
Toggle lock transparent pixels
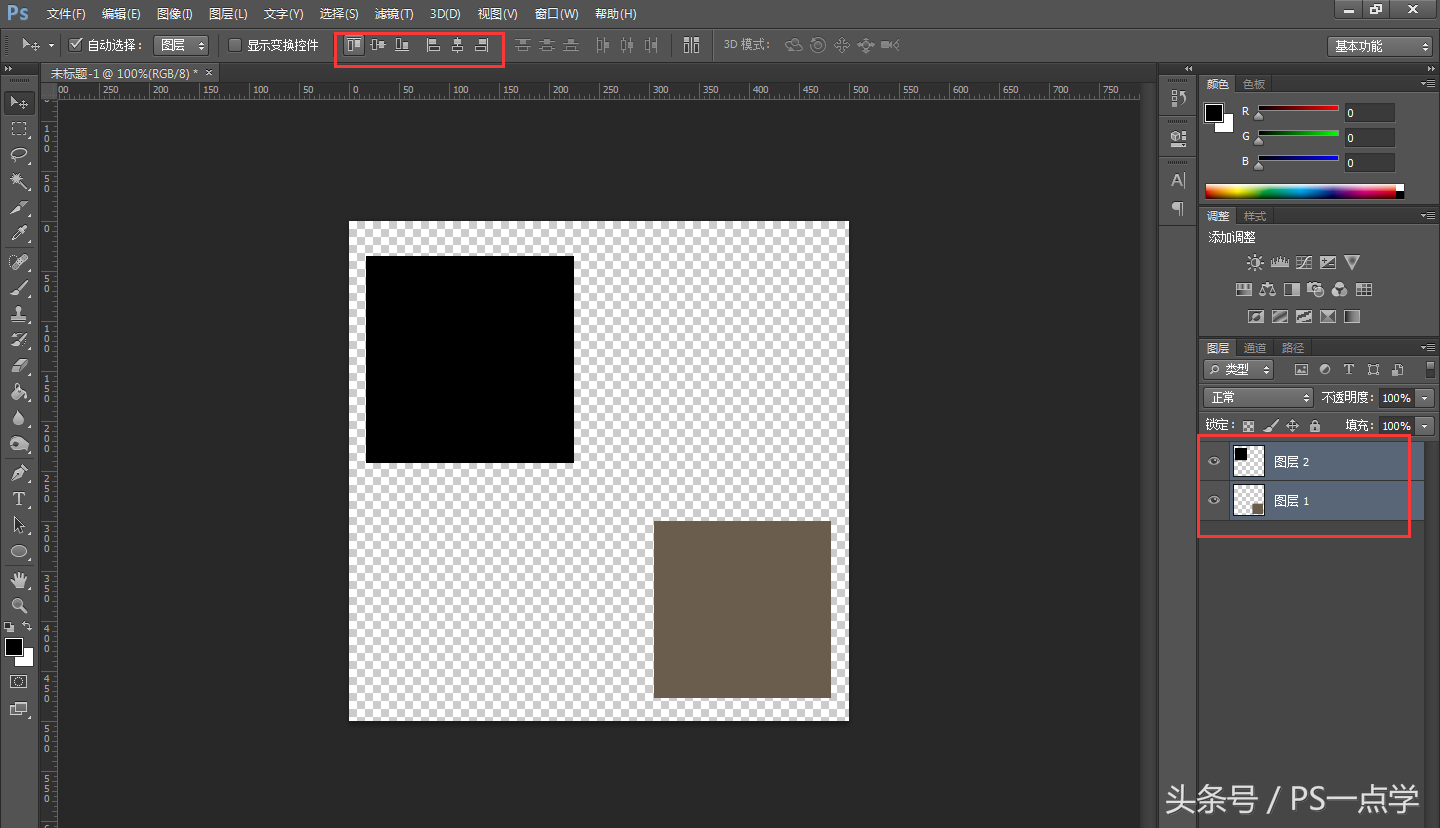click(x=1249, y=426)
